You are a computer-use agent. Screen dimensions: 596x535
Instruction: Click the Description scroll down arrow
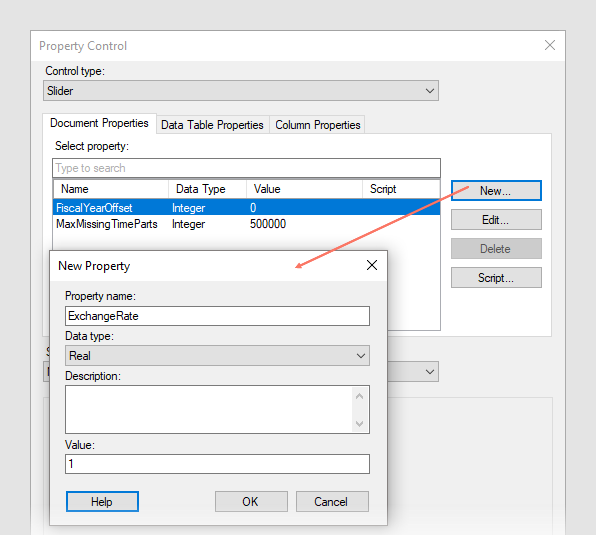point(360,423)
